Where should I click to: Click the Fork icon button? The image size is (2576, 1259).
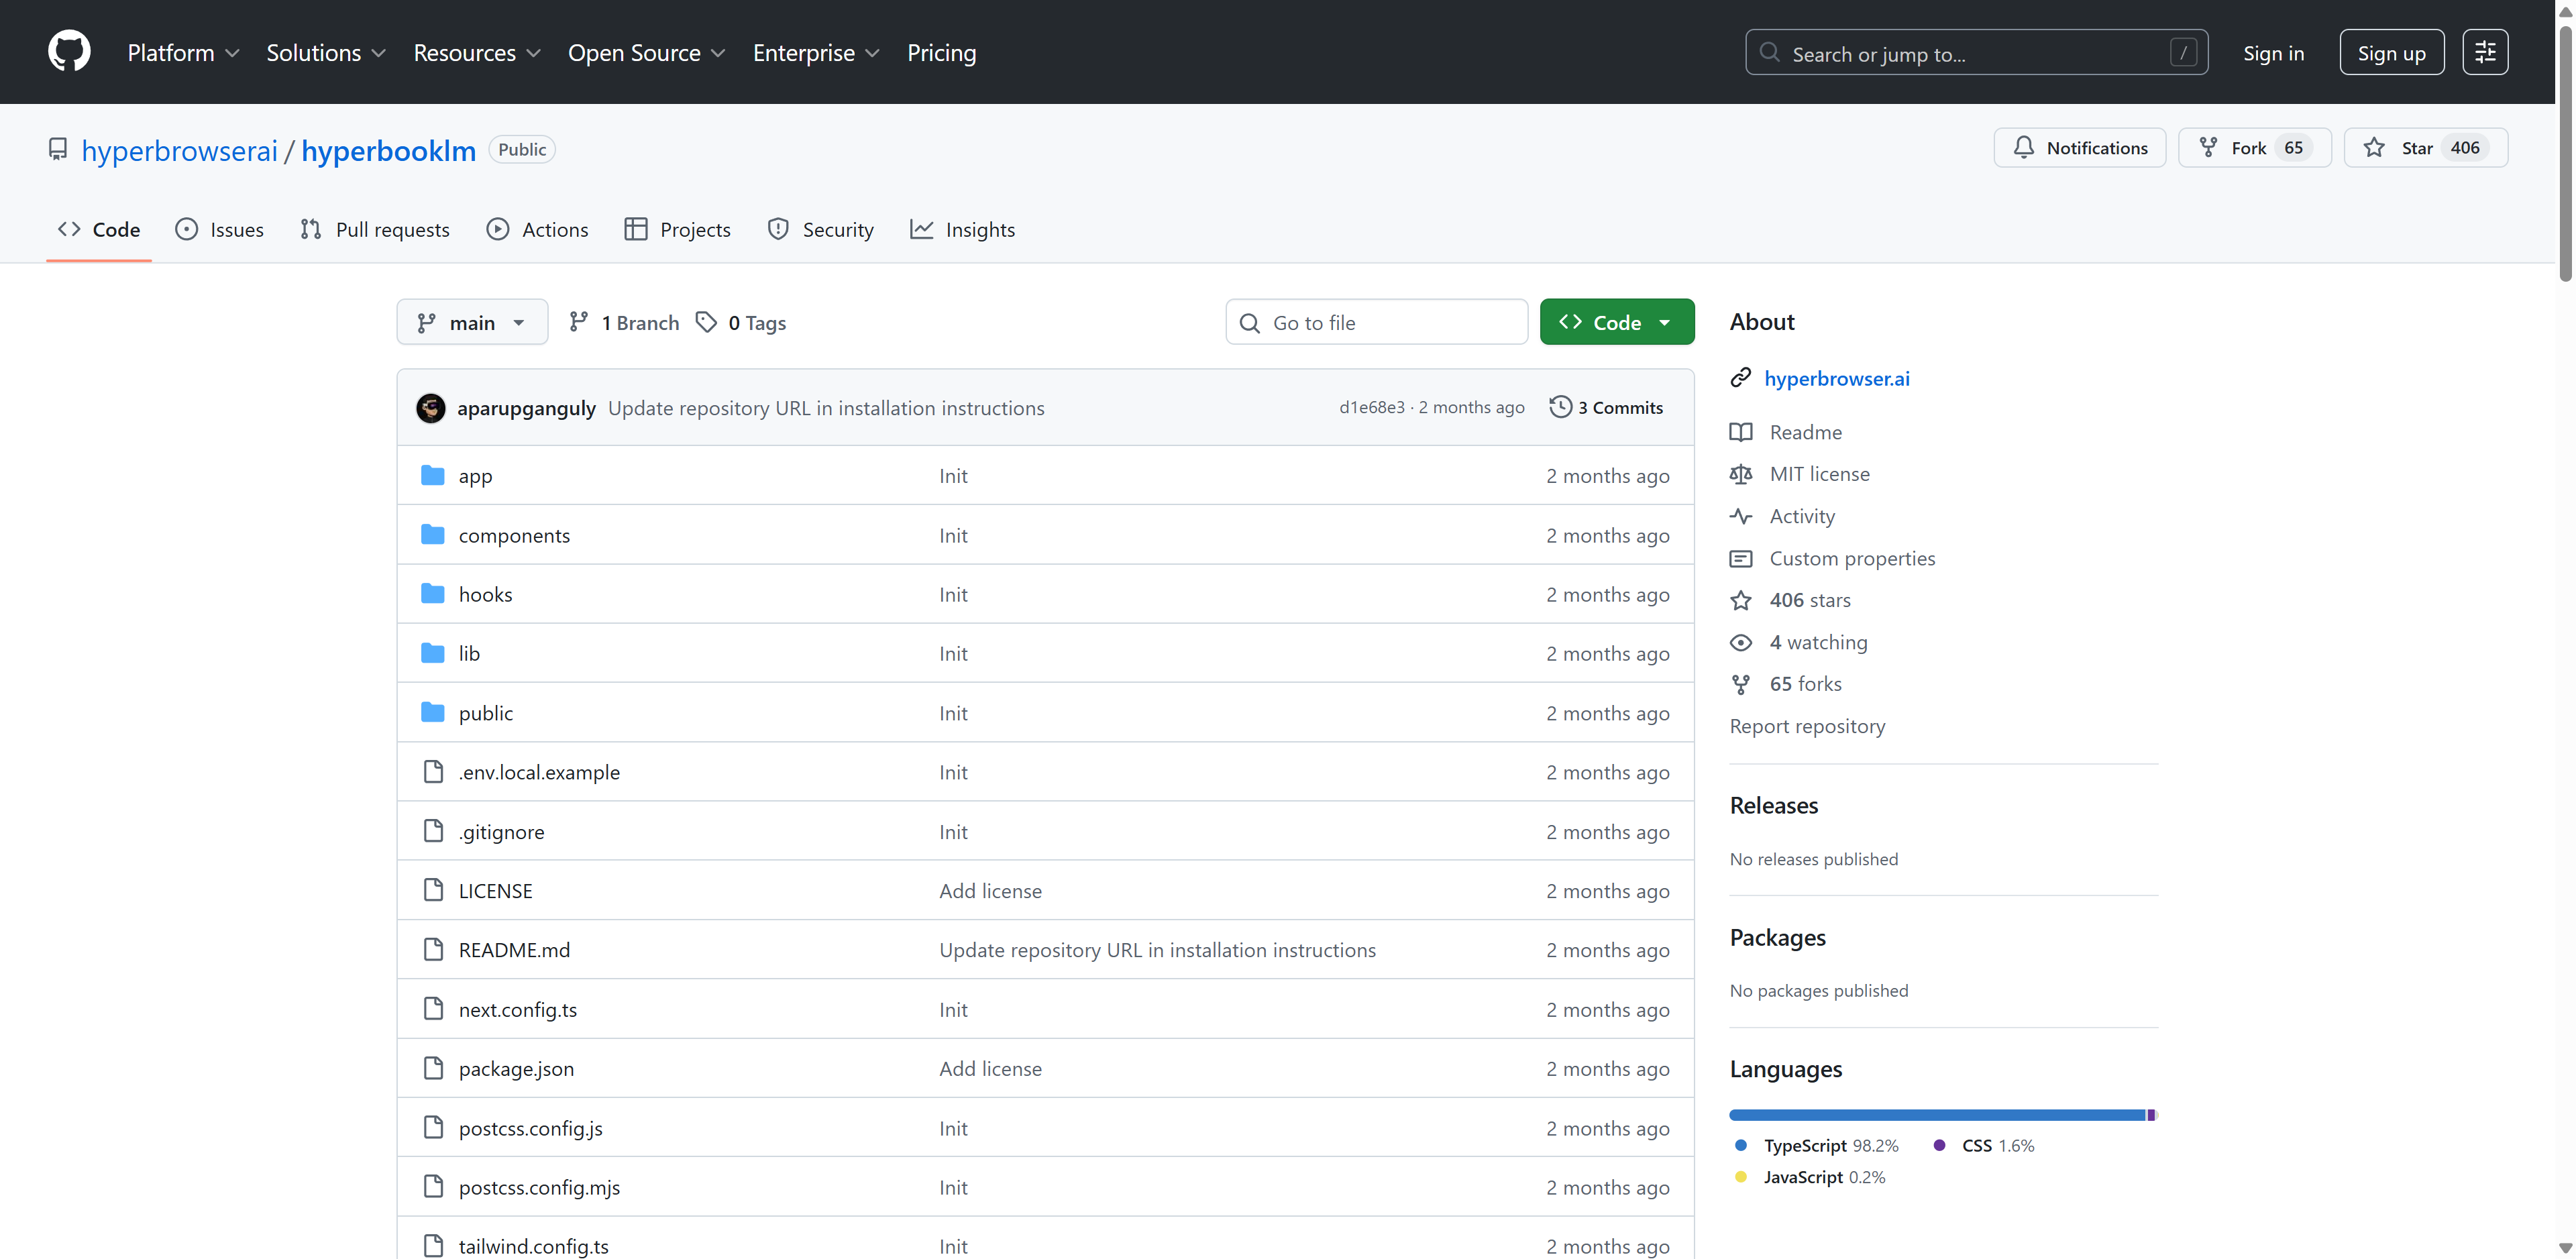coord(2209,148)
